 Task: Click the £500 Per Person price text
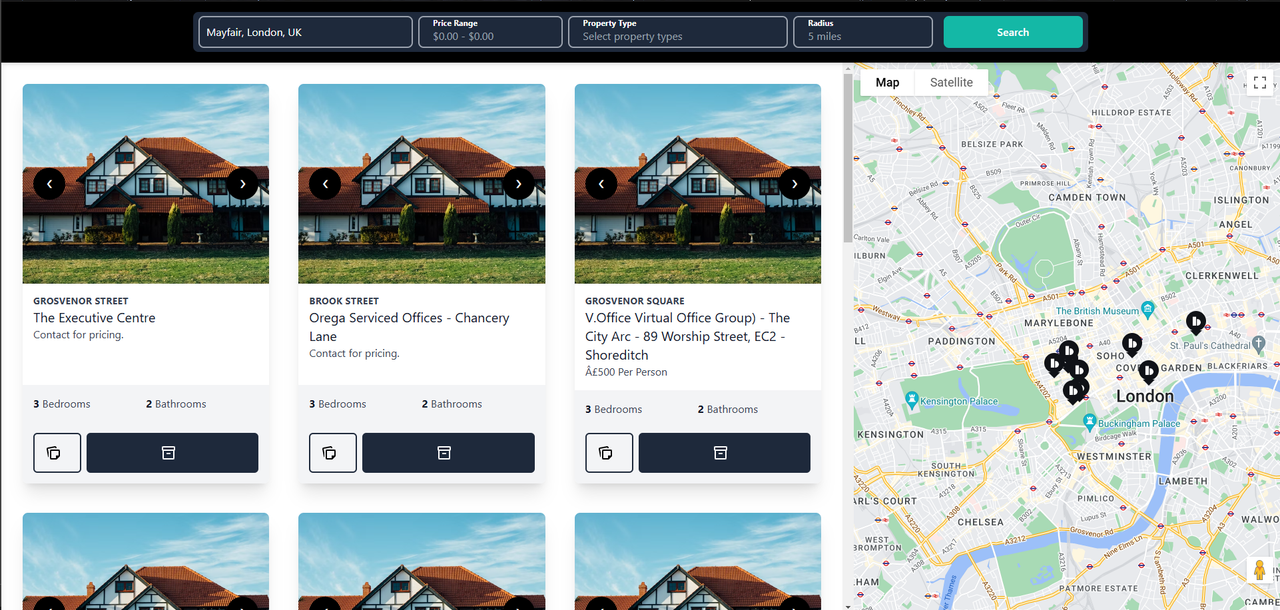[626, 372]
